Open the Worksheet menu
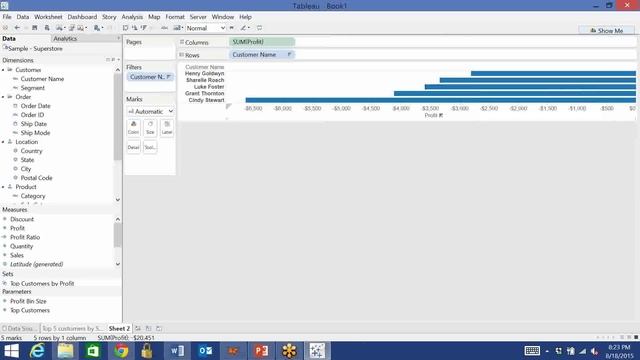Image resolution: width=640 pixels, height=360 pixels. [x=48, y=17]
